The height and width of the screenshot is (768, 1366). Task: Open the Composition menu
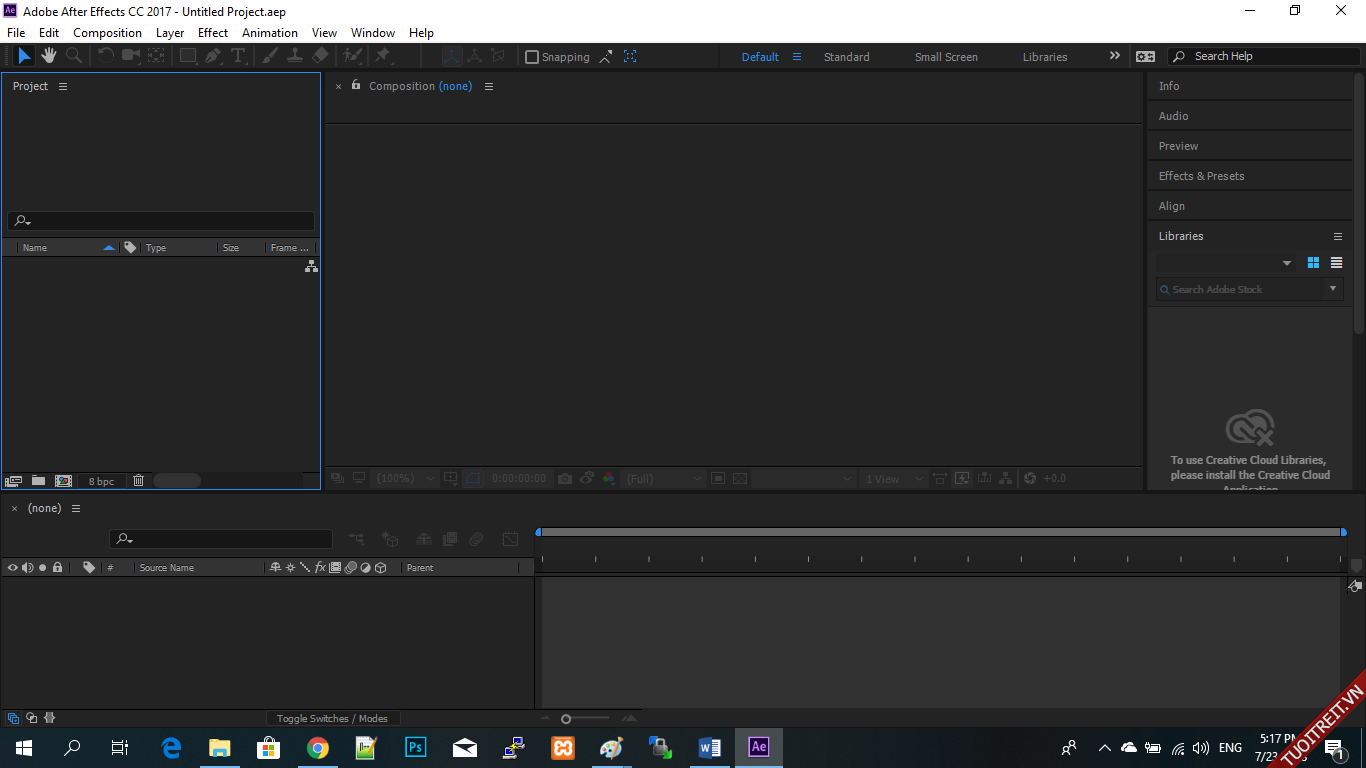[107, 33]
